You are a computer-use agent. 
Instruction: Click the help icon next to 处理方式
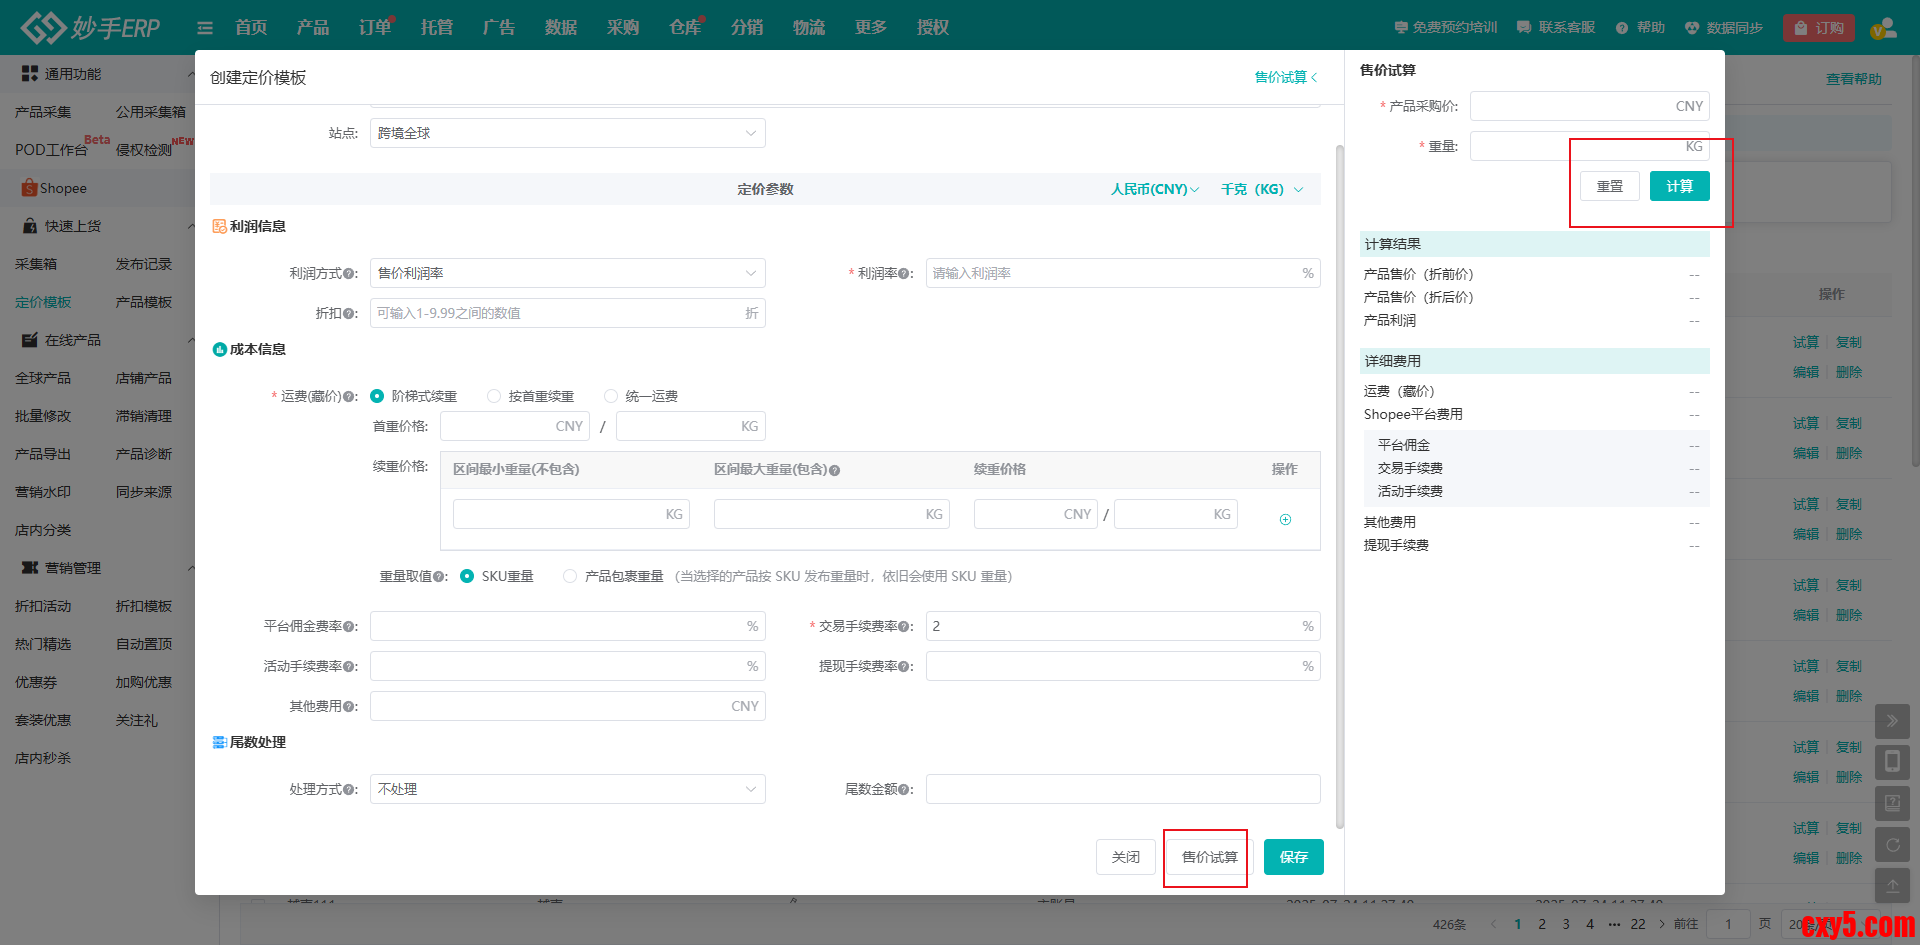(x=350, y=790)
